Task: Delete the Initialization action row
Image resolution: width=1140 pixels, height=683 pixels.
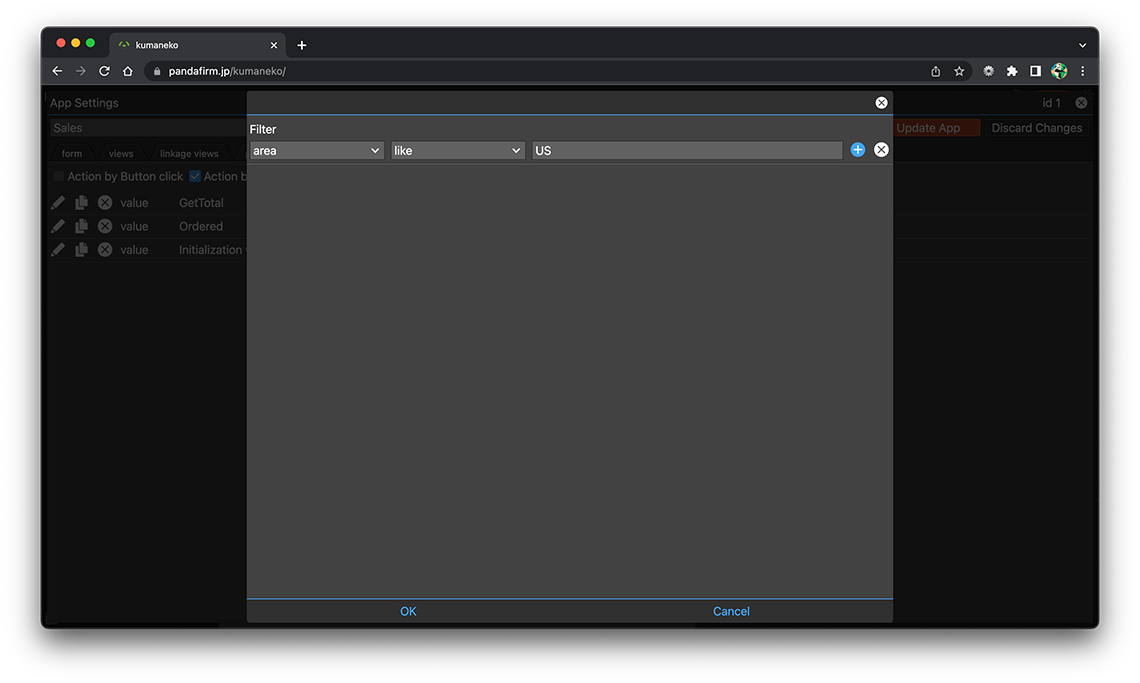Action: click(x=105, y=250)
